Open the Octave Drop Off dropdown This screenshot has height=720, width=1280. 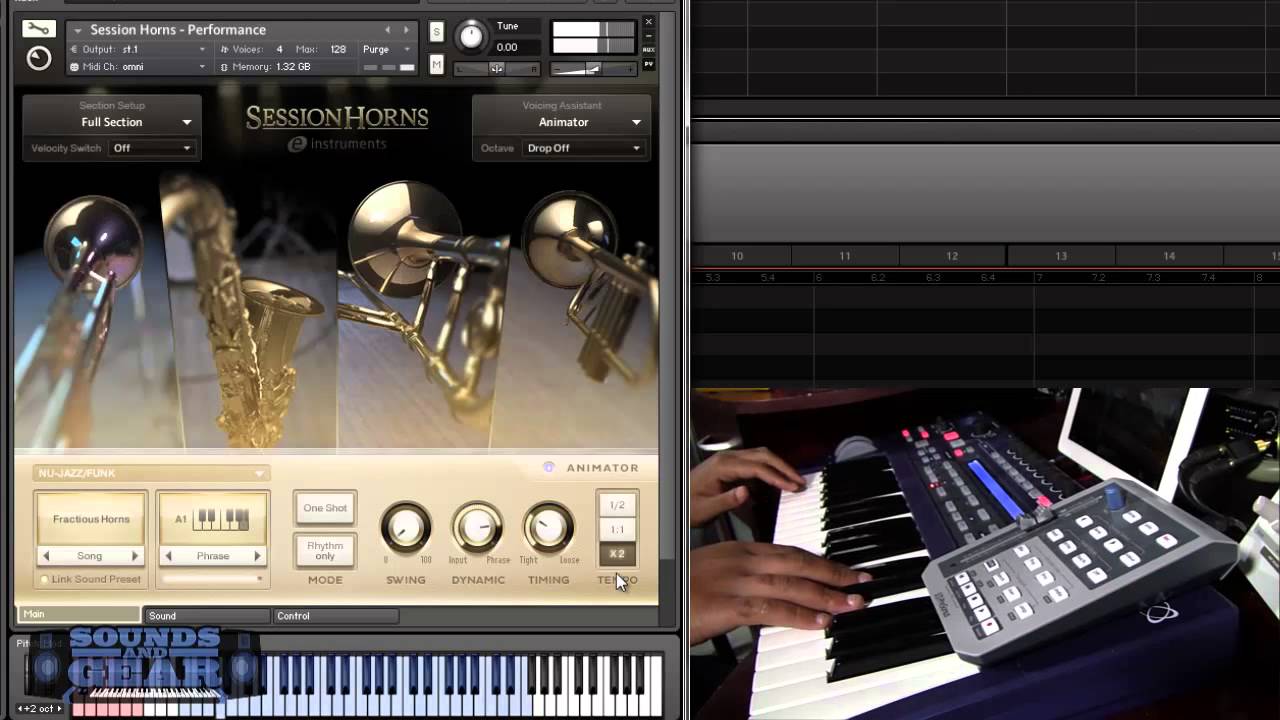[x=583, y=148]
